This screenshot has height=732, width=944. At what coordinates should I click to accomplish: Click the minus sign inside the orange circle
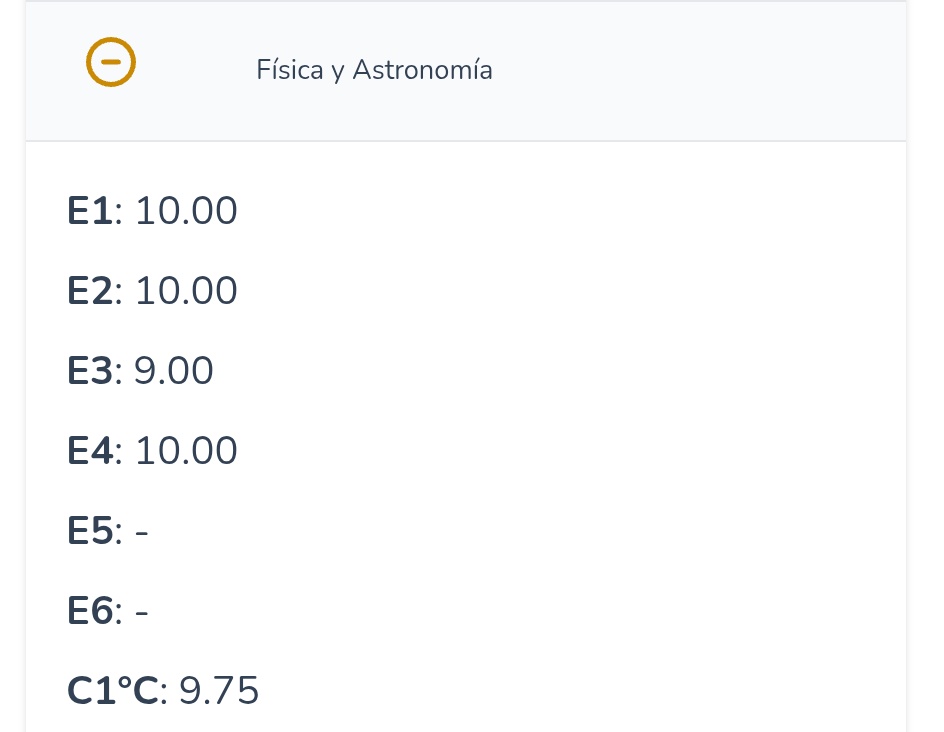point(111,62)
